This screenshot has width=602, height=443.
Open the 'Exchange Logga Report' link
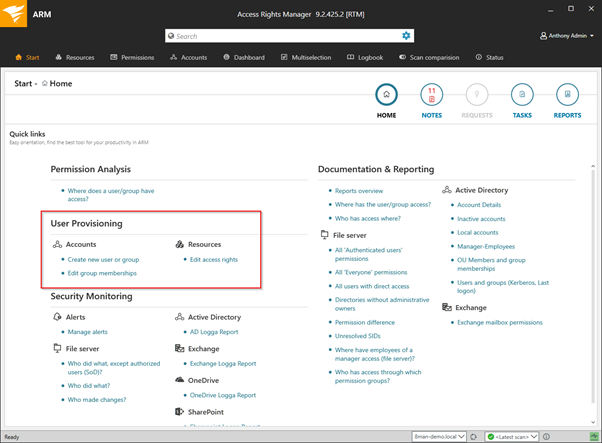223,363
